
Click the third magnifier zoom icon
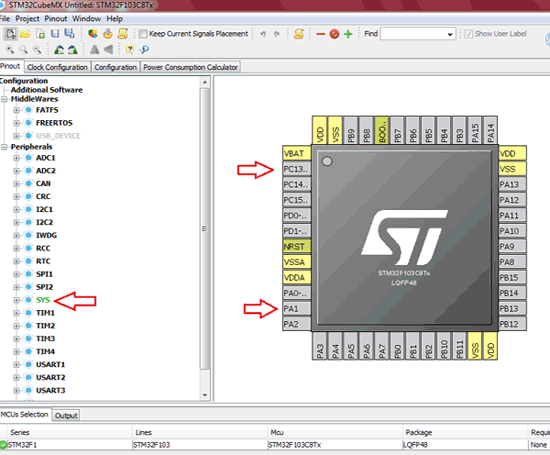[37, 49]
